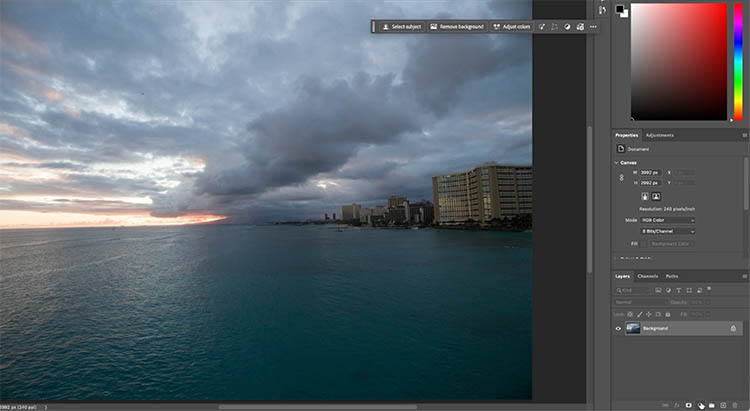Click the lock icon on Background layer
The image size is (750, 411).
pos(733,328)
